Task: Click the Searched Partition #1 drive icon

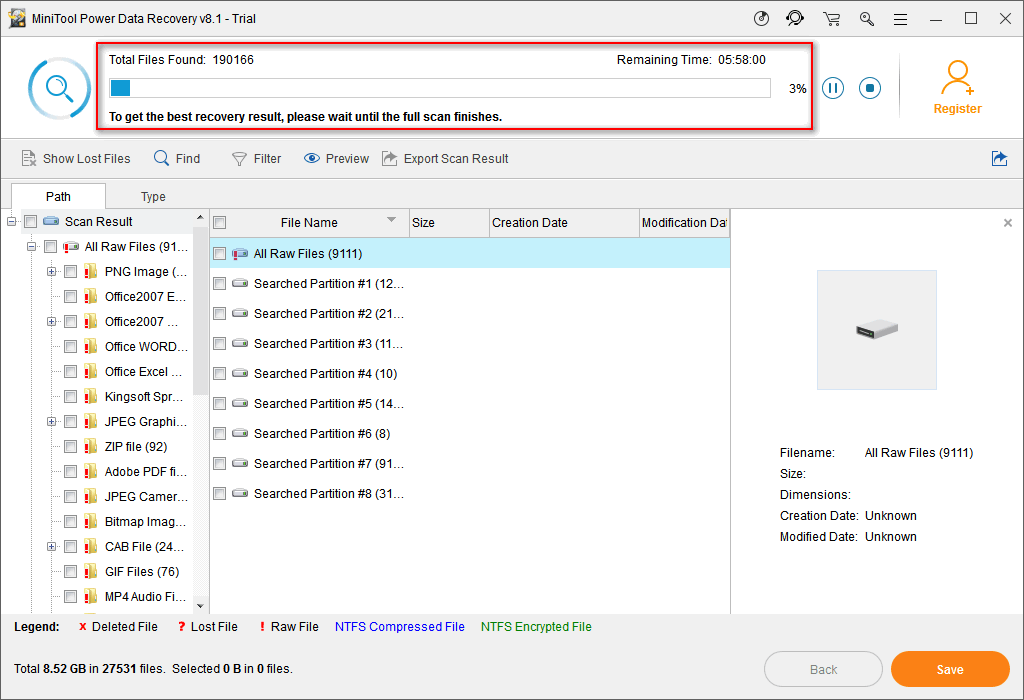Action: click(240, 283)
